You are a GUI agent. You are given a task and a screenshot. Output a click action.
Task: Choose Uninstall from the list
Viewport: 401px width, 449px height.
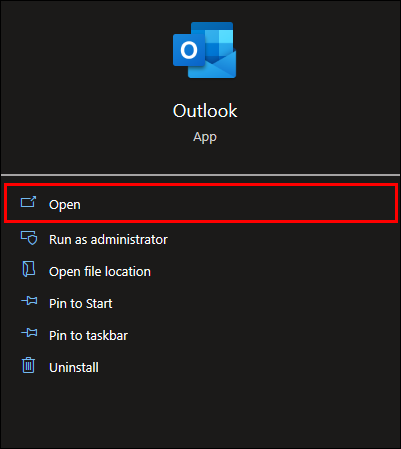[74, 368]
